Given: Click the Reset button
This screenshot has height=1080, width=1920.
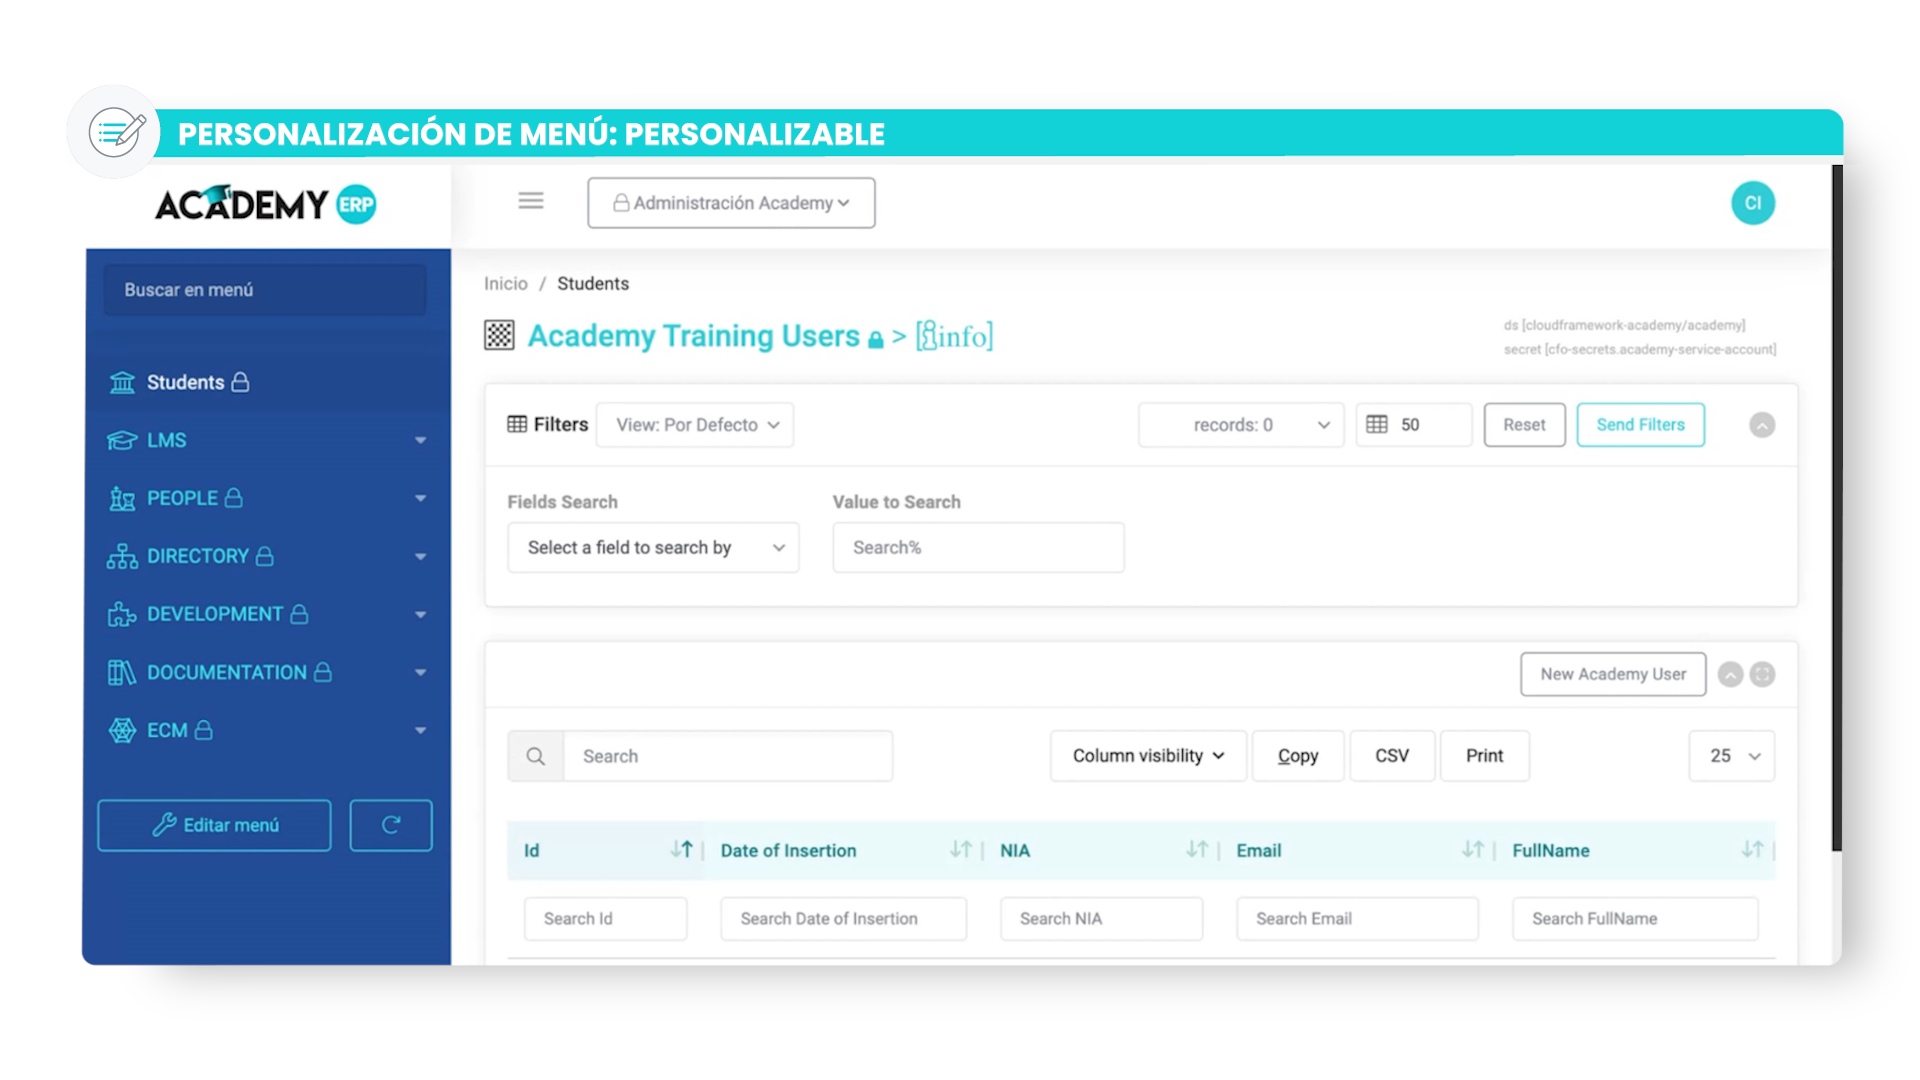Looking at the screenshot, I should tap(1524, 425).
